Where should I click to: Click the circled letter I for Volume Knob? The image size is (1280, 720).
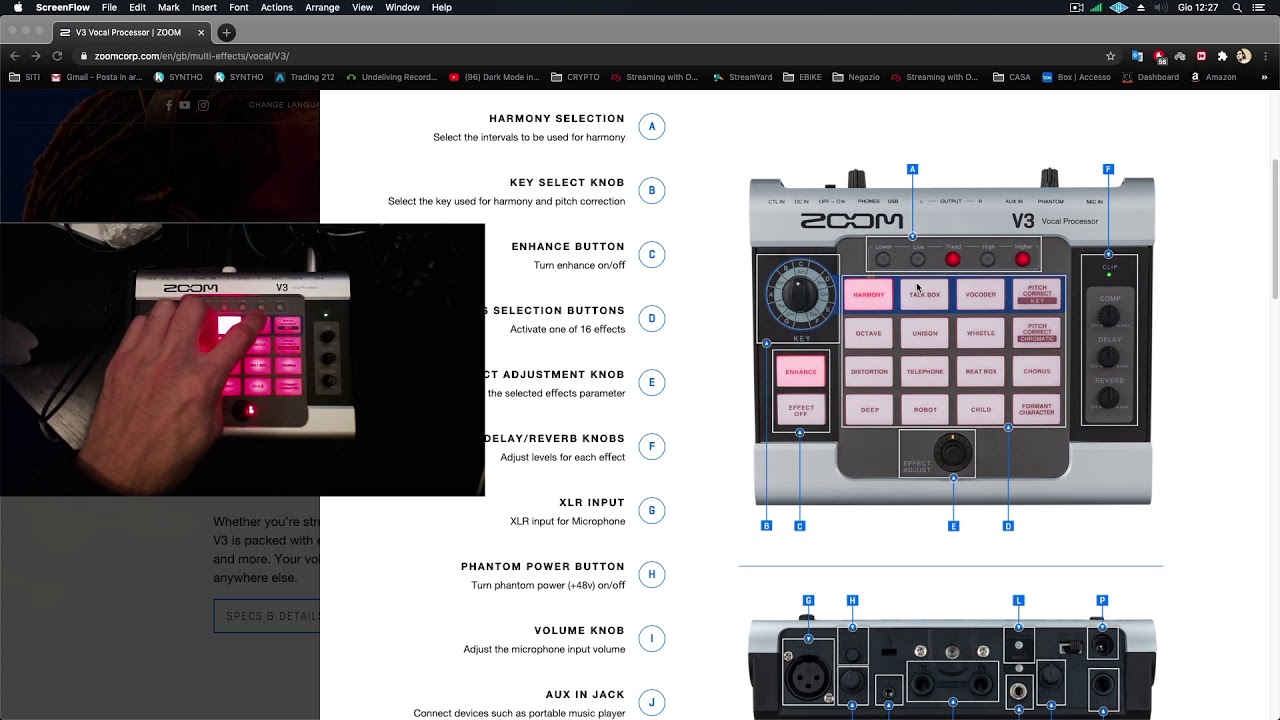[652, 639]
